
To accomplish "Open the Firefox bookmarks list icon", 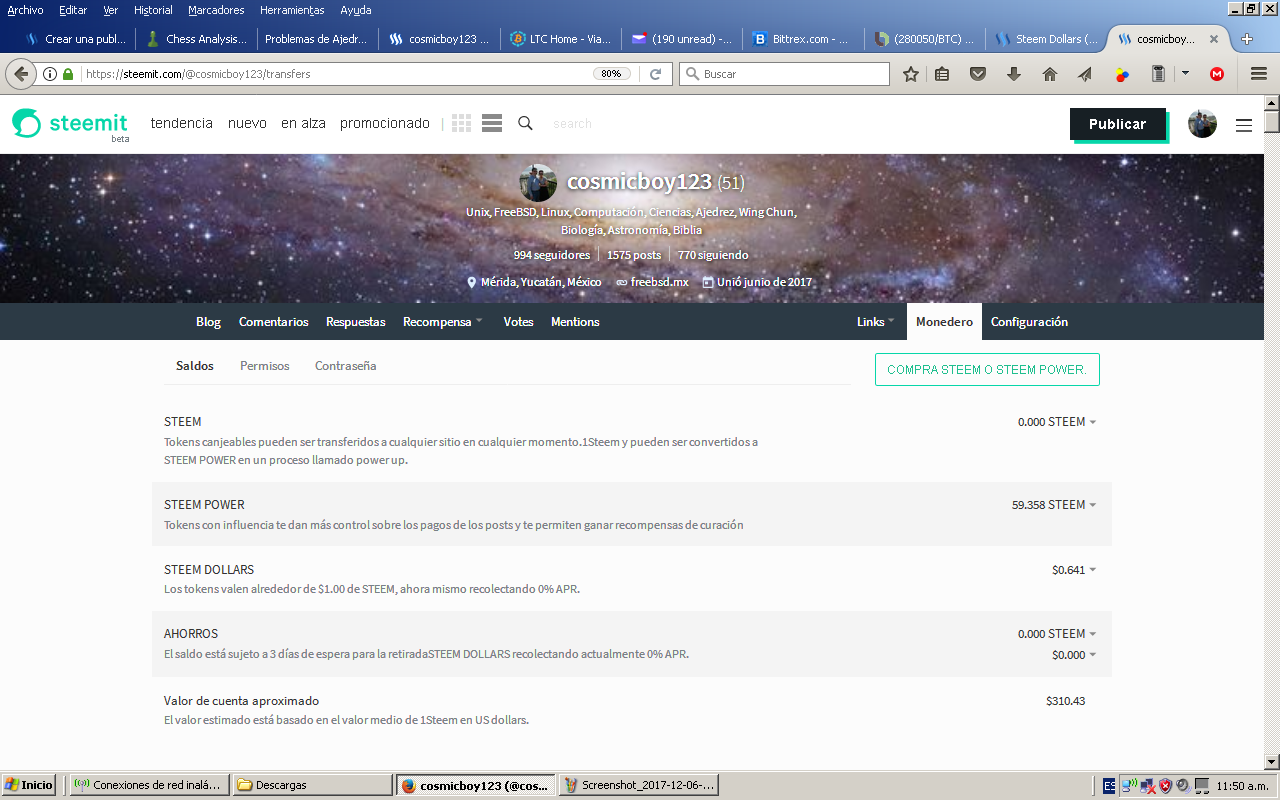I will click(x=942, y=74).
